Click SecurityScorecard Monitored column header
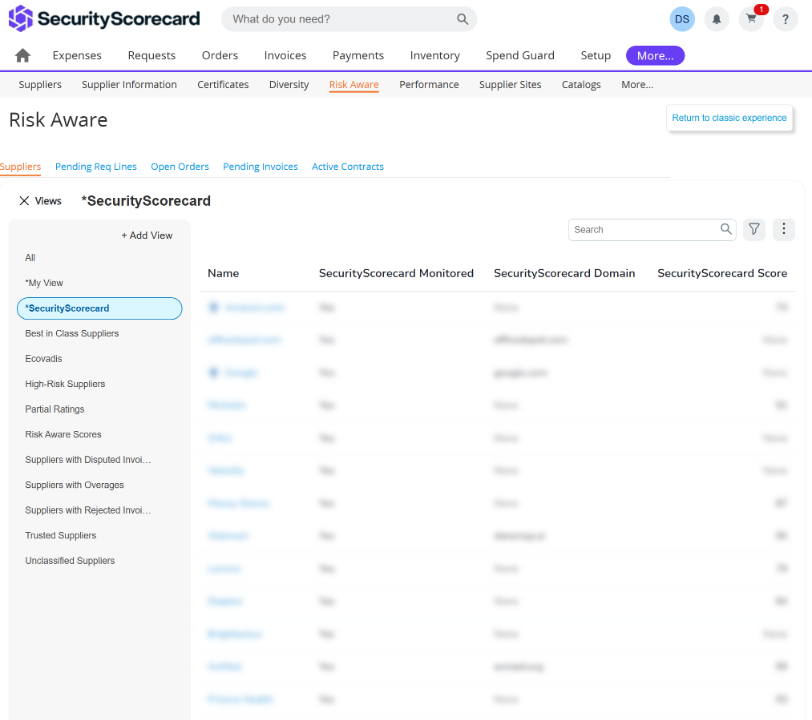This screenshot has height=720, width=812. (x=396, y=273)
